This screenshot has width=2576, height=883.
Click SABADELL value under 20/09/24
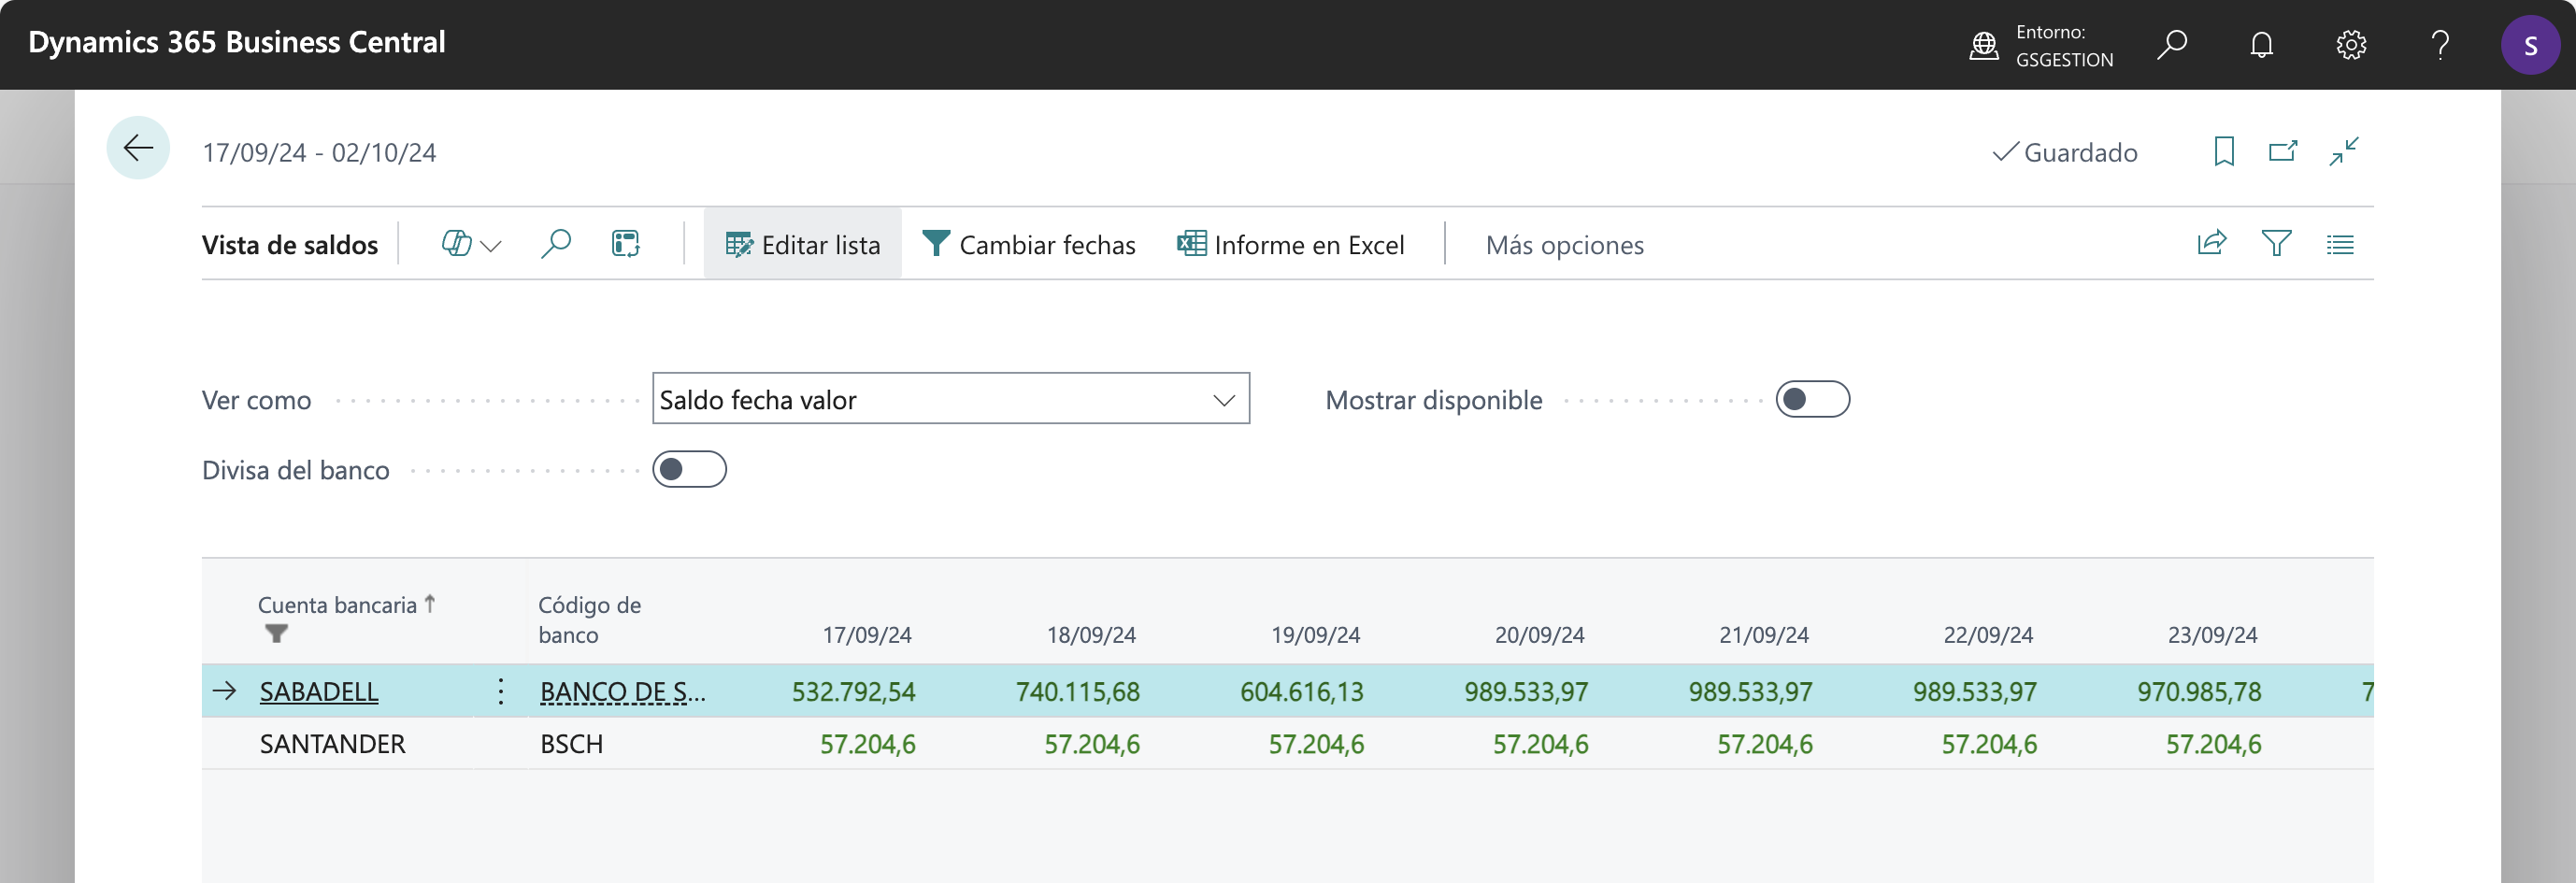coord(1526,691)
